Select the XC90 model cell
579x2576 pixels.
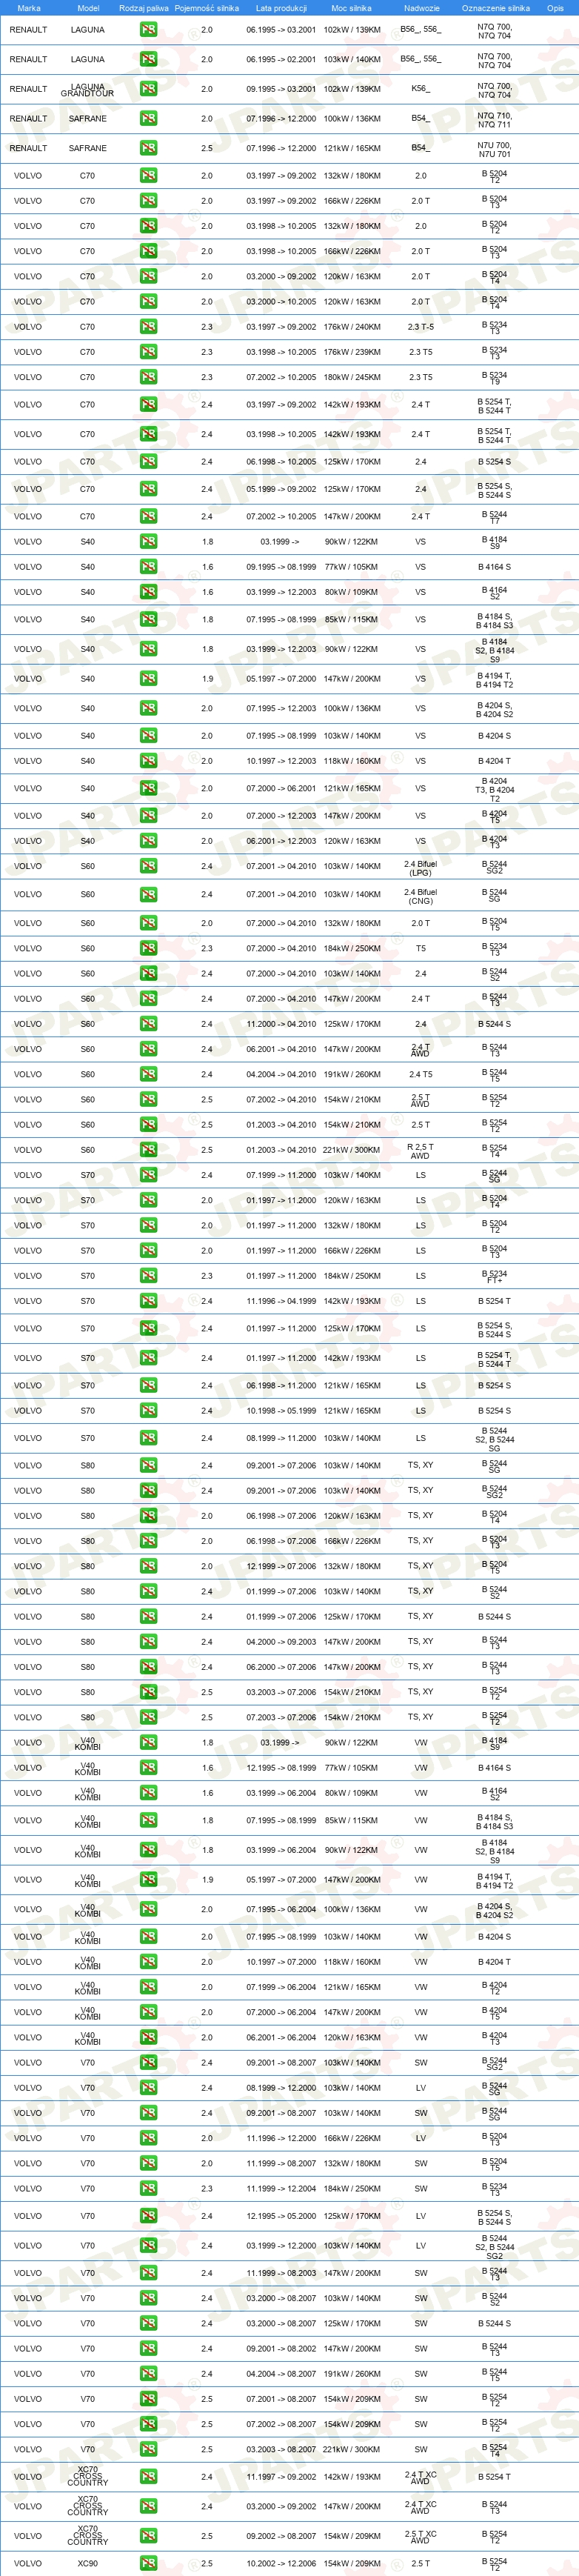tap(88, 2563)
